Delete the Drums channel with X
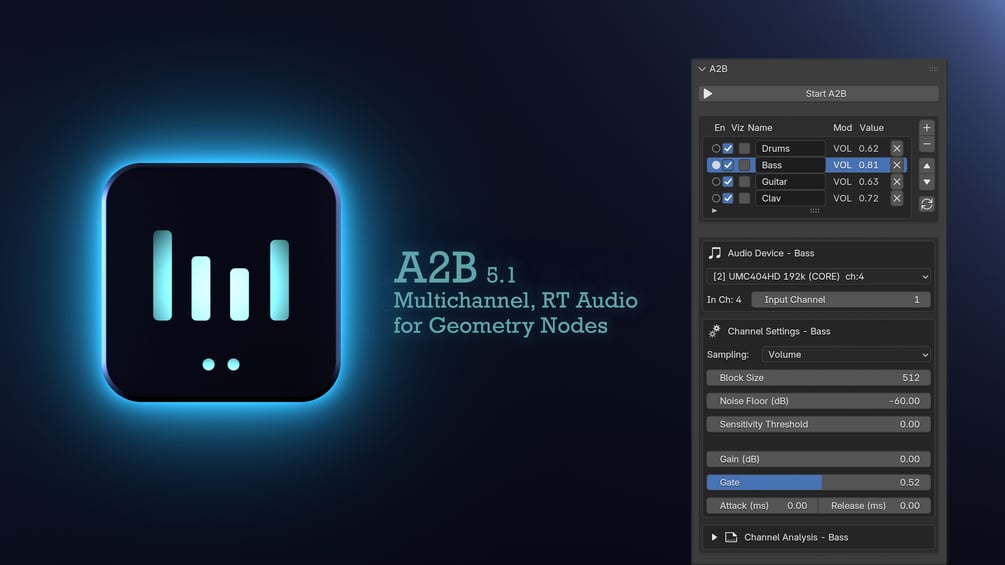This screenshot has height=565, width=1005. pyautogui.click(x=897, y=148)
